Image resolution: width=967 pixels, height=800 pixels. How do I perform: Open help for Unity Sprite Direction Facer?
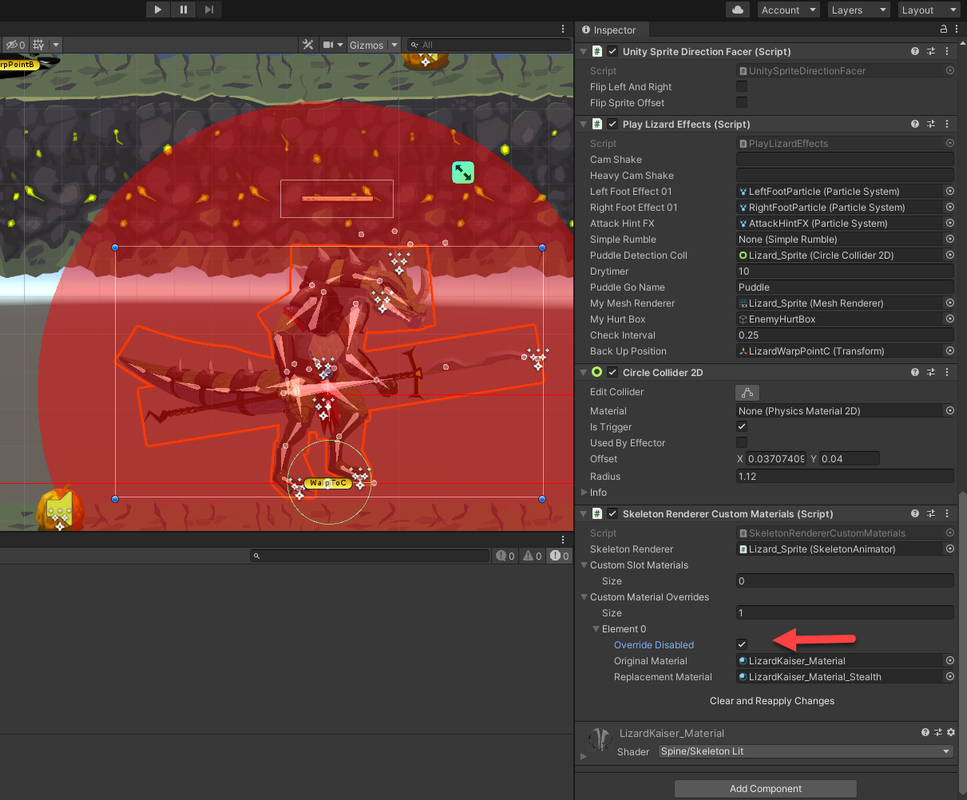pos(915,51)
